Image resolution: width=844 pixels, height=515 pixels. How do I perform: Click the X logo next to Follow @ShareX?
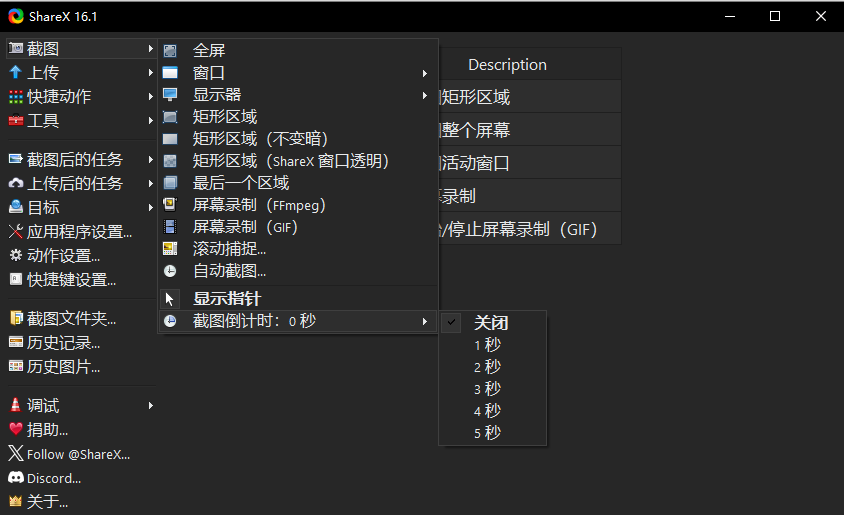pyautogui.click(x=16, y=453)
